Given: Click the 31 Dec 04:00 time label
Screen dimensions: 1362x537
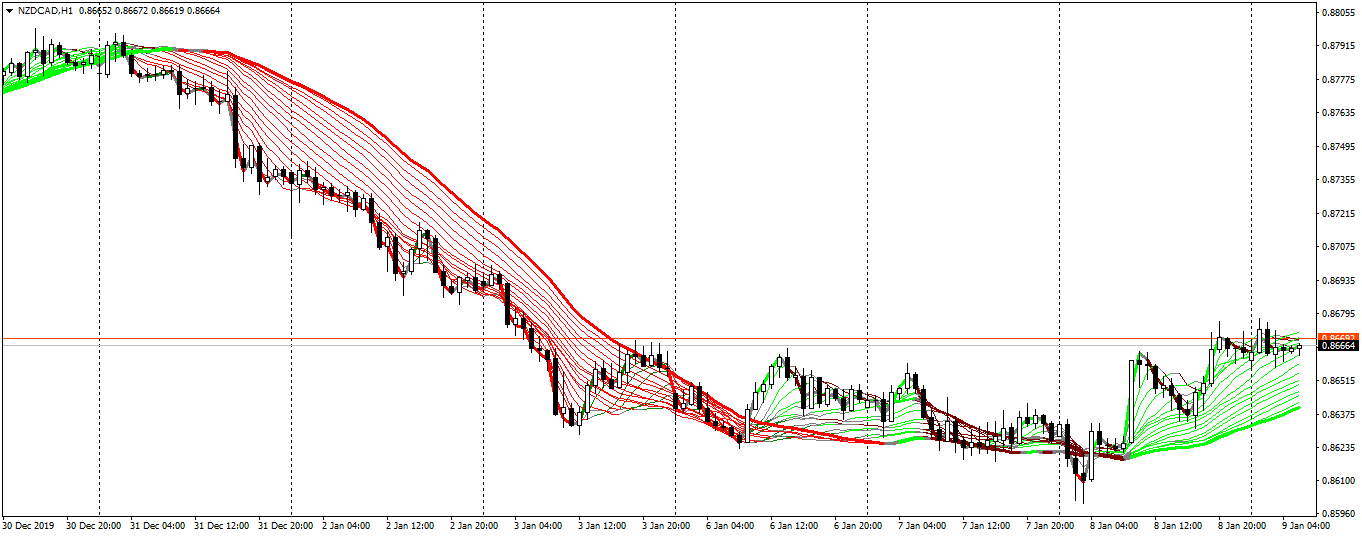Looking at the screenshot, I should click(158, 524).
